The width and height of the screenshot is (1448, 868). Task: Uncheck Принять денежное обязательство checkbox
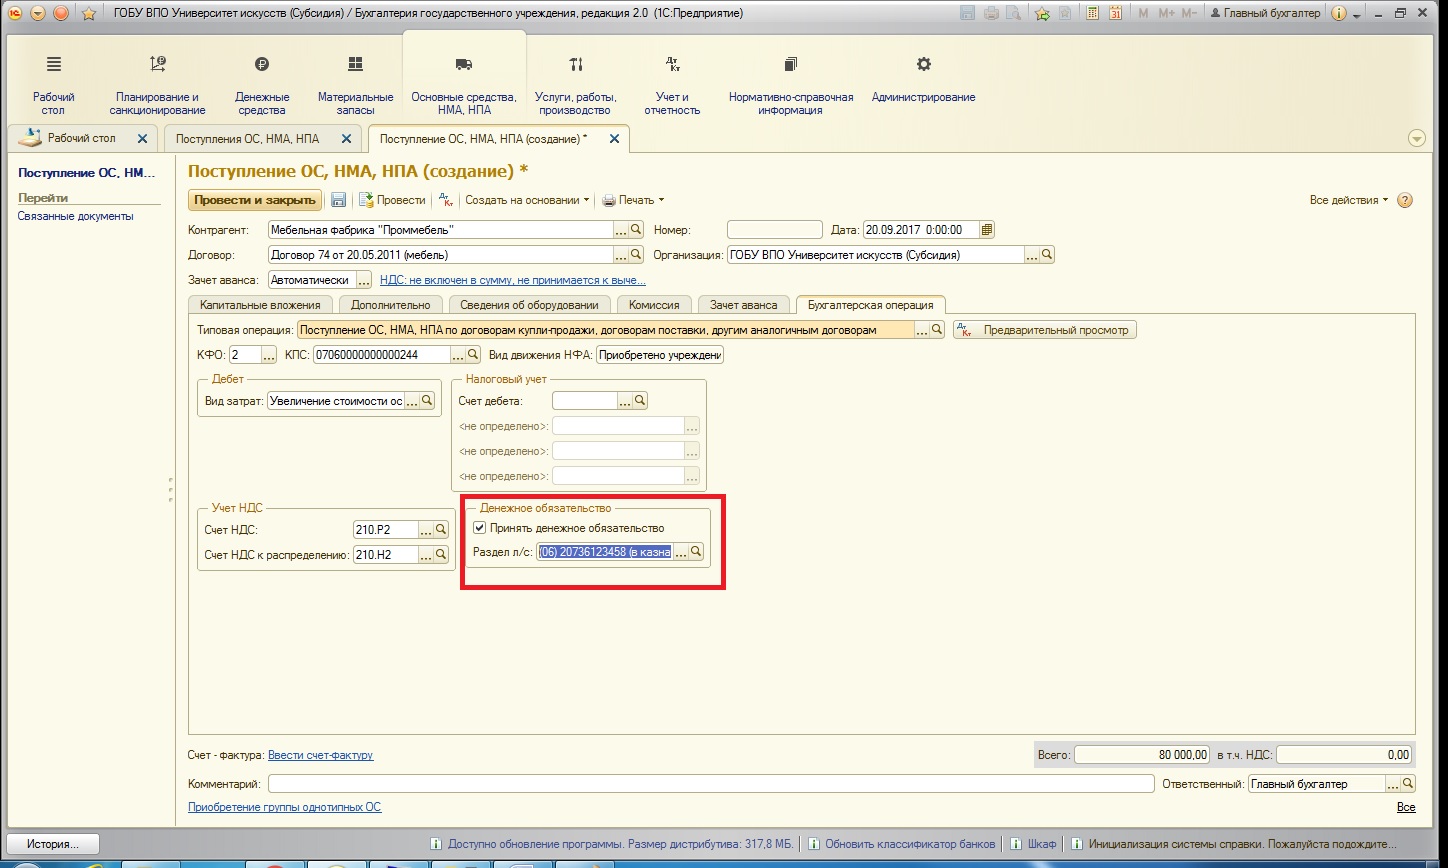point(480,528)
